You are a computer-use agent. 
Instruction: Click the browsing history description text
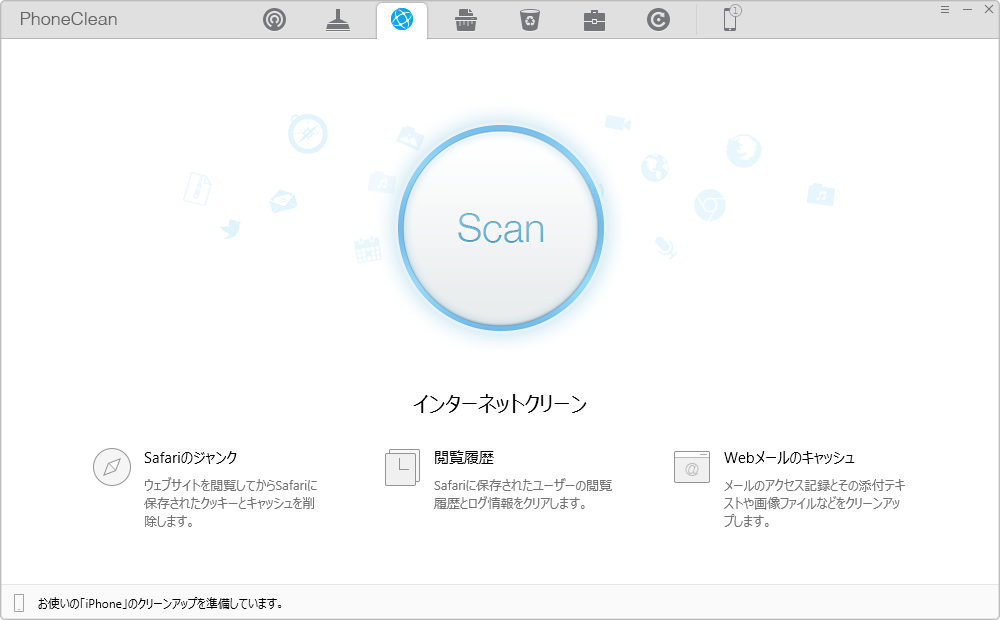click(x=522, y=494)
